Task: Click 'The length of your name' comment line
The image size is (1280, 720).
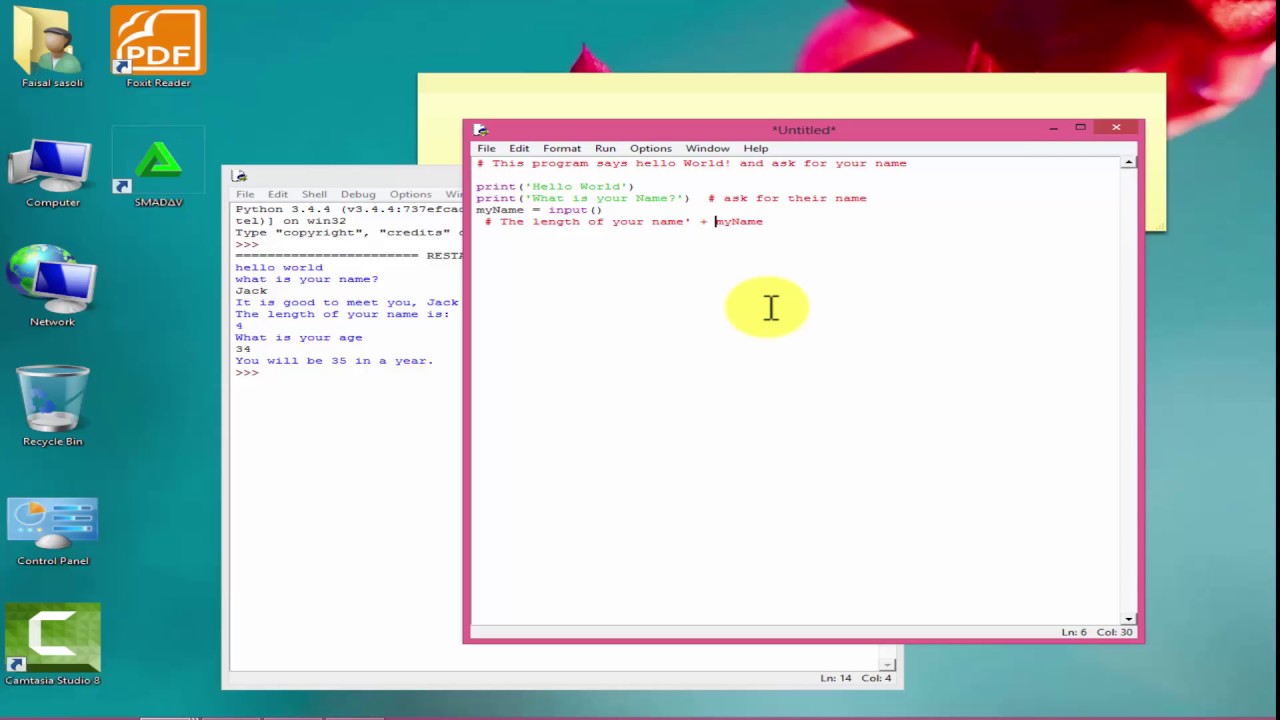Action: pos(623,222)
